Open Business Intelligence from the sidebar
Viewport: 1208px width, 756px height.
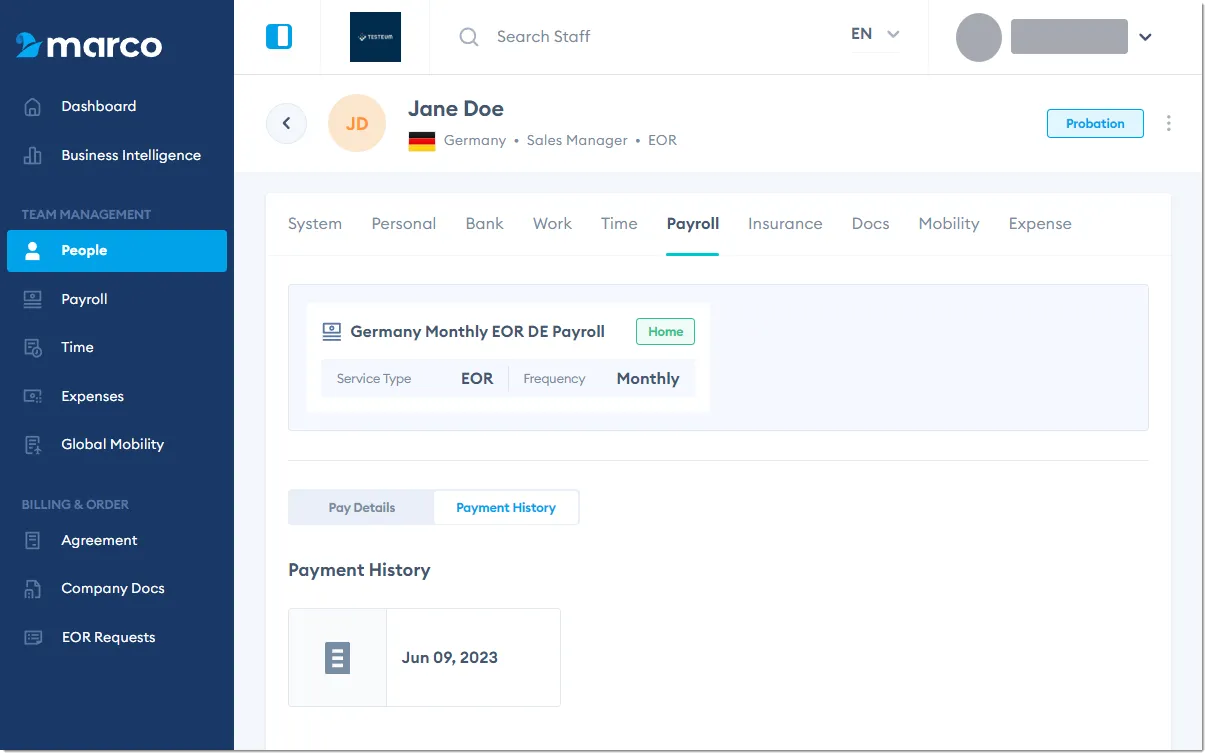coord(131,156)
